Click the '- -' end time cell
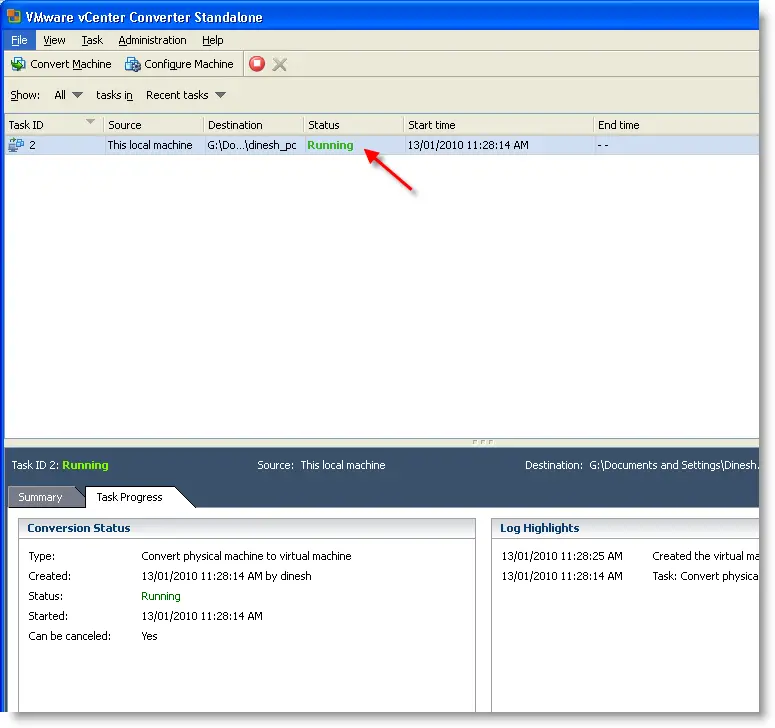 click(603, 145)
